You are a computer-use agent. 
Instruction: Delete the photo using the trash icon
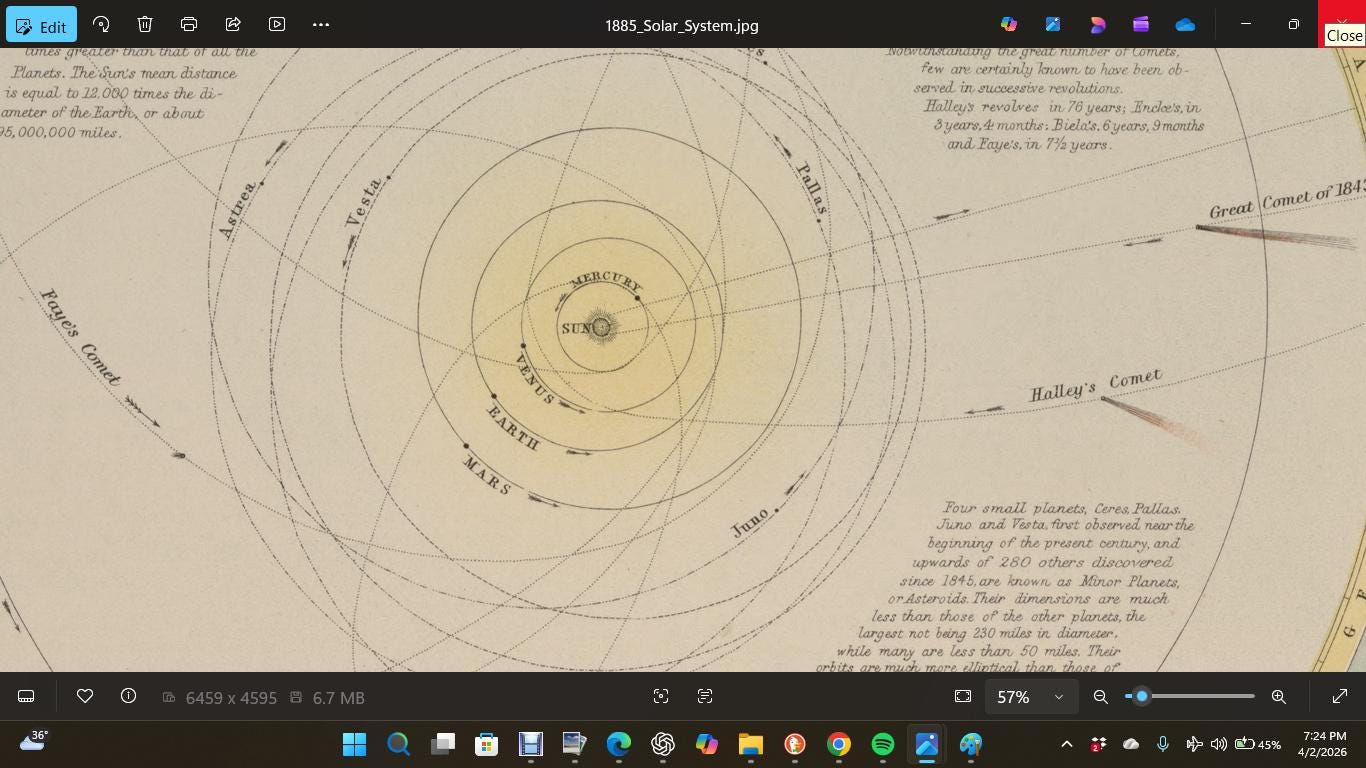[x=145, y=24]
